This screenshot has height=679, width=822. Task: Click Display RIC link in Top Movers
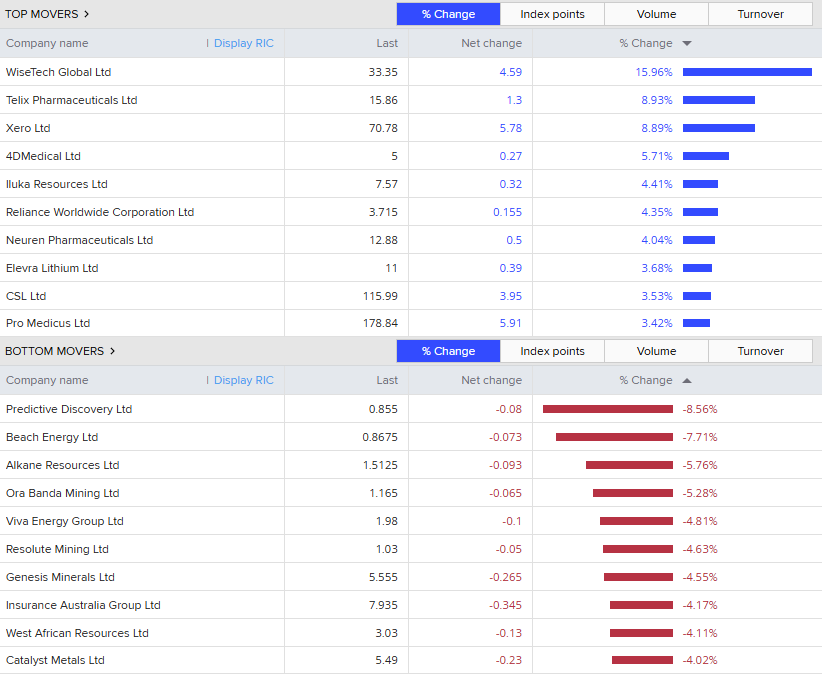pos(244,44)
